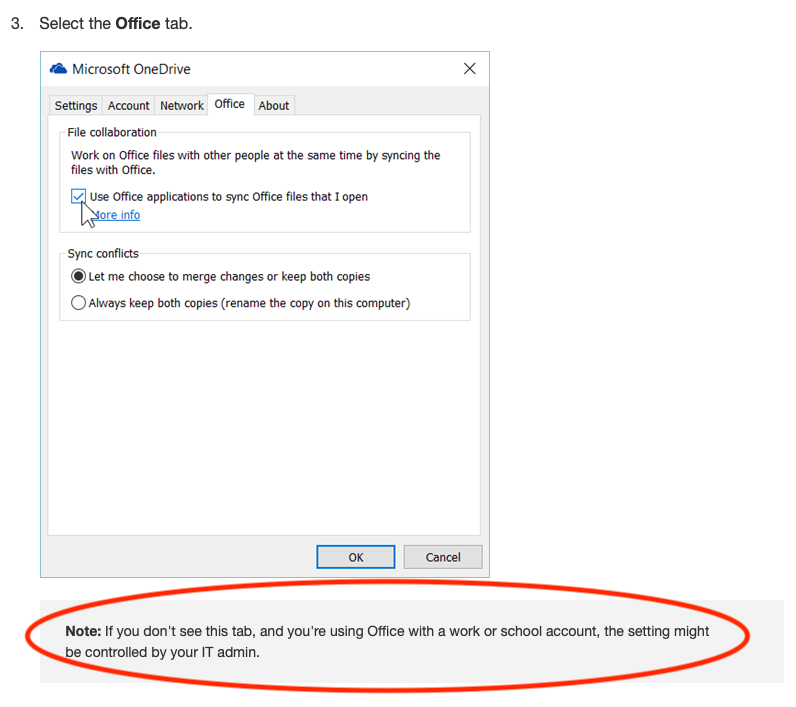Click the Microsoft OneDrive title text
796x707 pixels.
point(131,69)
